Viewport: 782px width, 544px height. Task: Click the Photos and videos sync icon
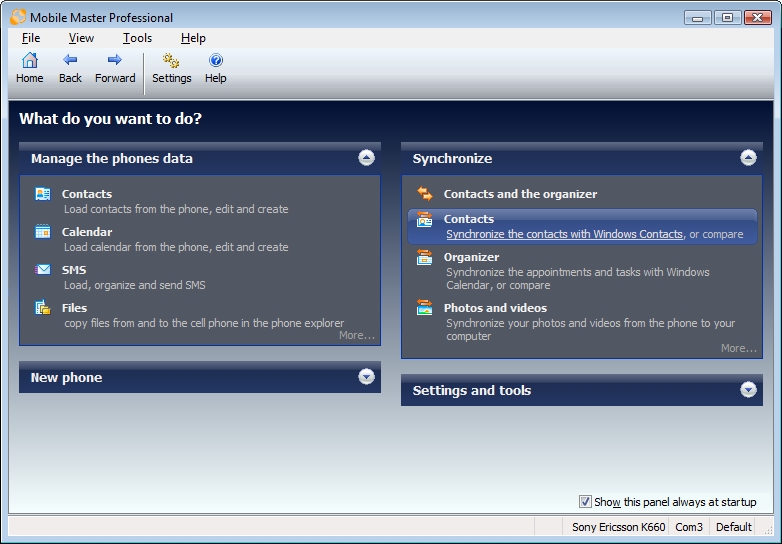click(x=425, y=308)
